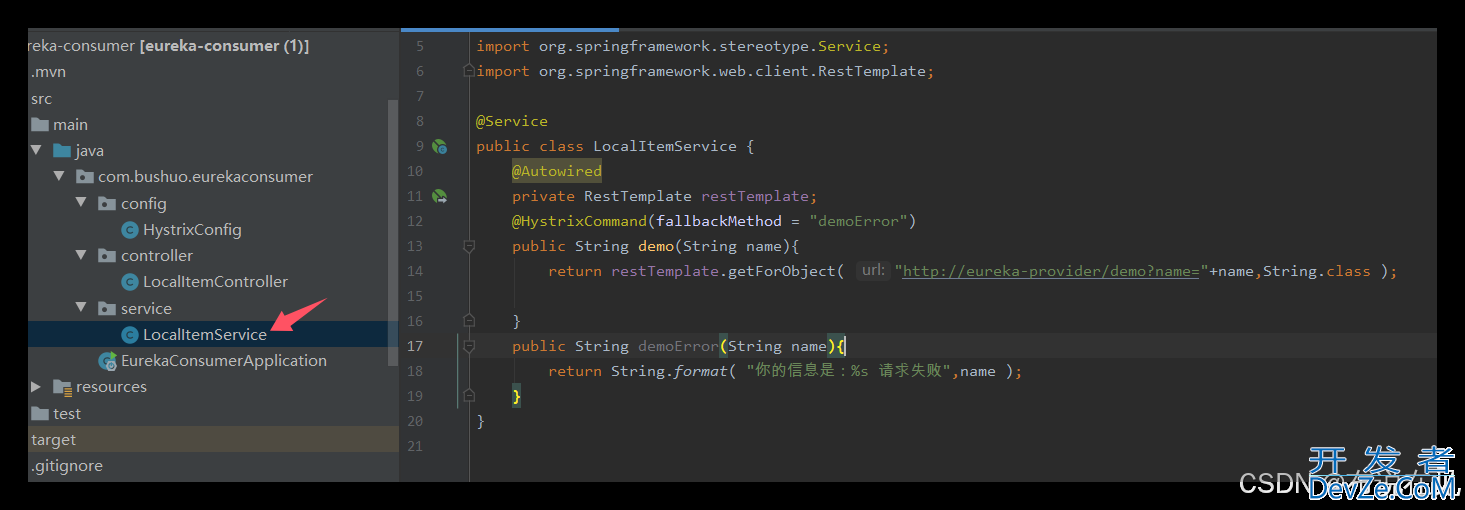The image size is (1465, 510).
Task: Toggle fold marker on line 13
Action: [x=468, y=246]
